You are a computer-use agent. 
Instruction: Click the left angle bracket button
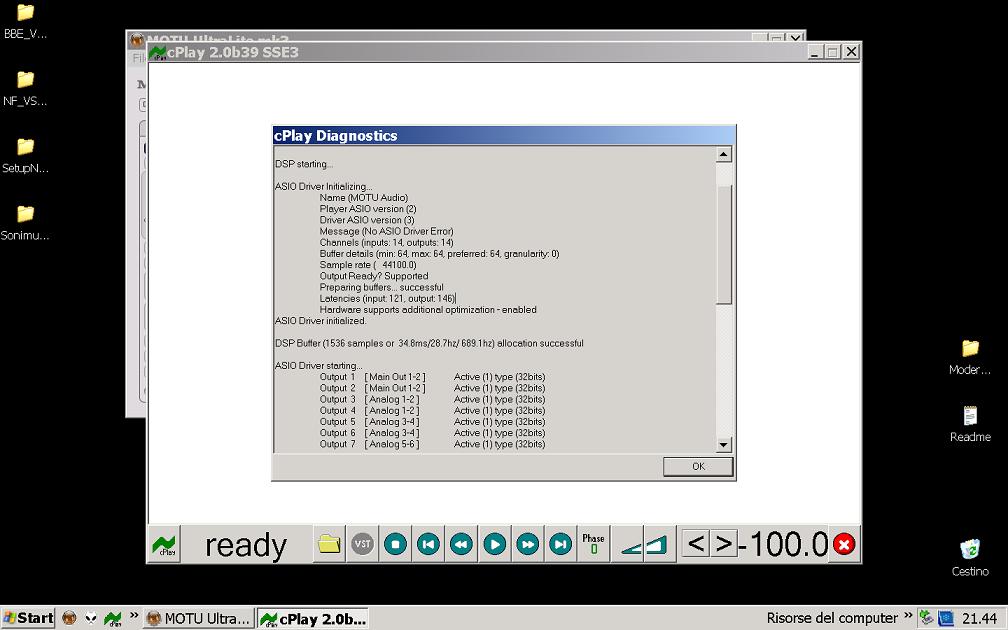[696, 544]
